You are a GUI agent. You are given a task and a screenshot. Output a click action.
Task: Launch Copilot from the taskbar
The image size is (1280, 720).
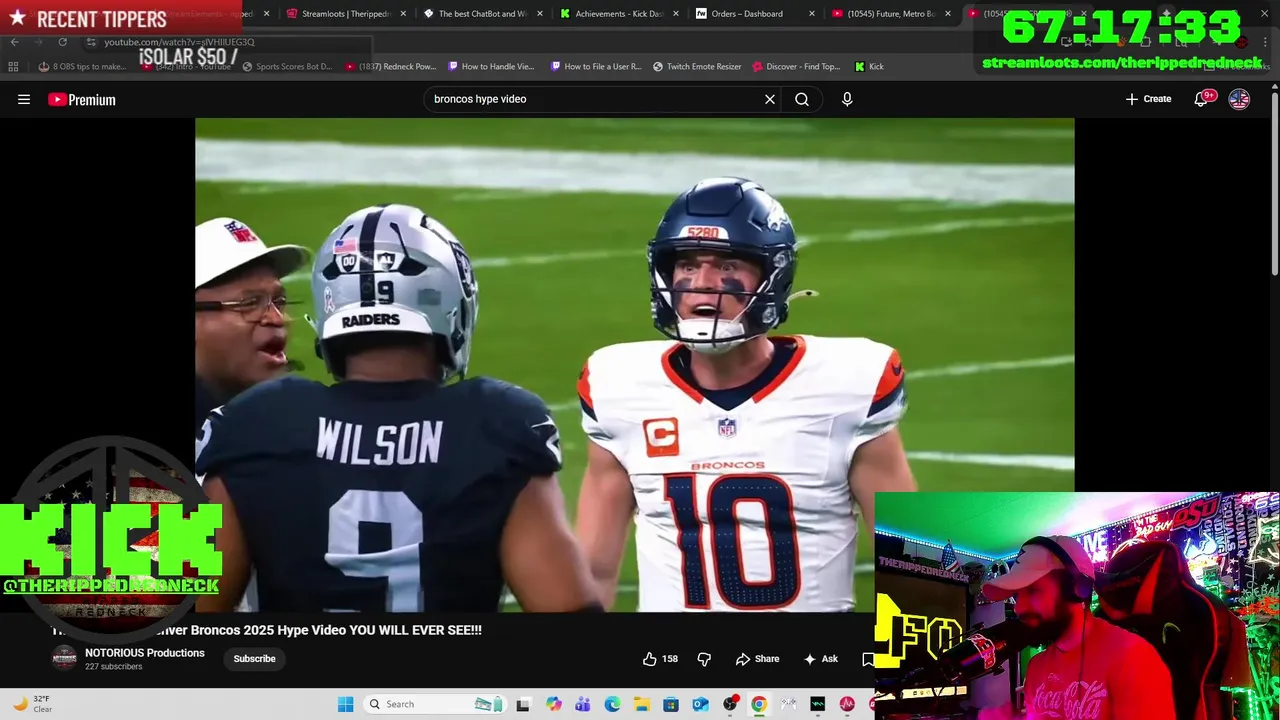[553, 704]
